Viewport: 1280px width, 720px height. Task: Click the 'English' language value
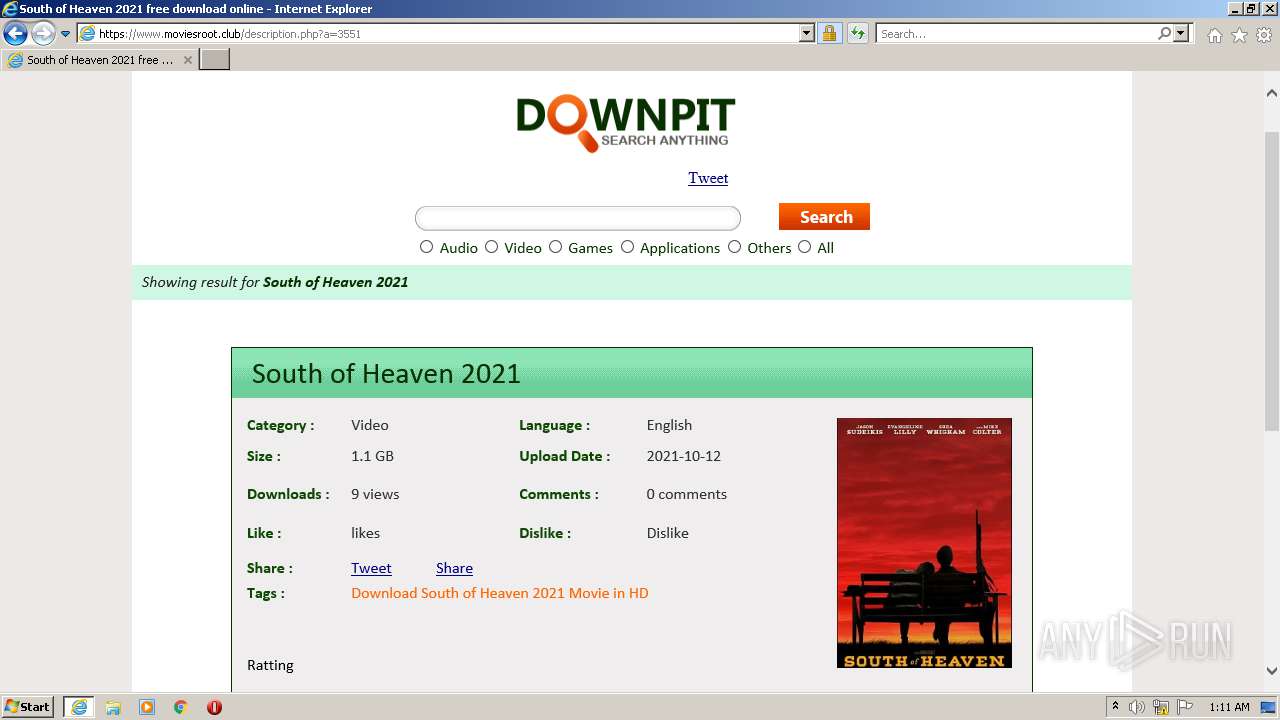coord(669,425)
